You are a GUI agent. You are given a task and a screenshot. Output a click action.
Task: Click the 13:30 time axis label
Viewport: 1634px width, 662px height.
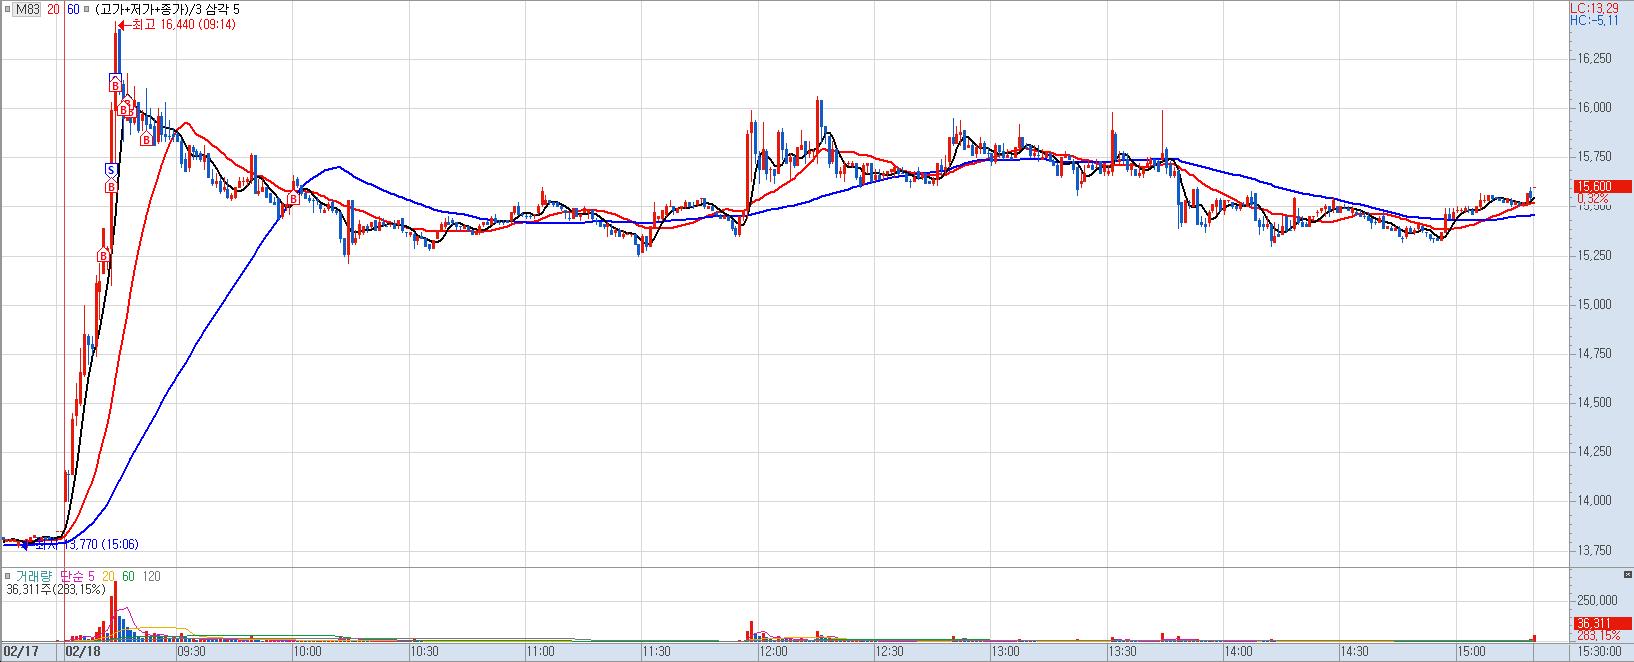click(1123, 651)
